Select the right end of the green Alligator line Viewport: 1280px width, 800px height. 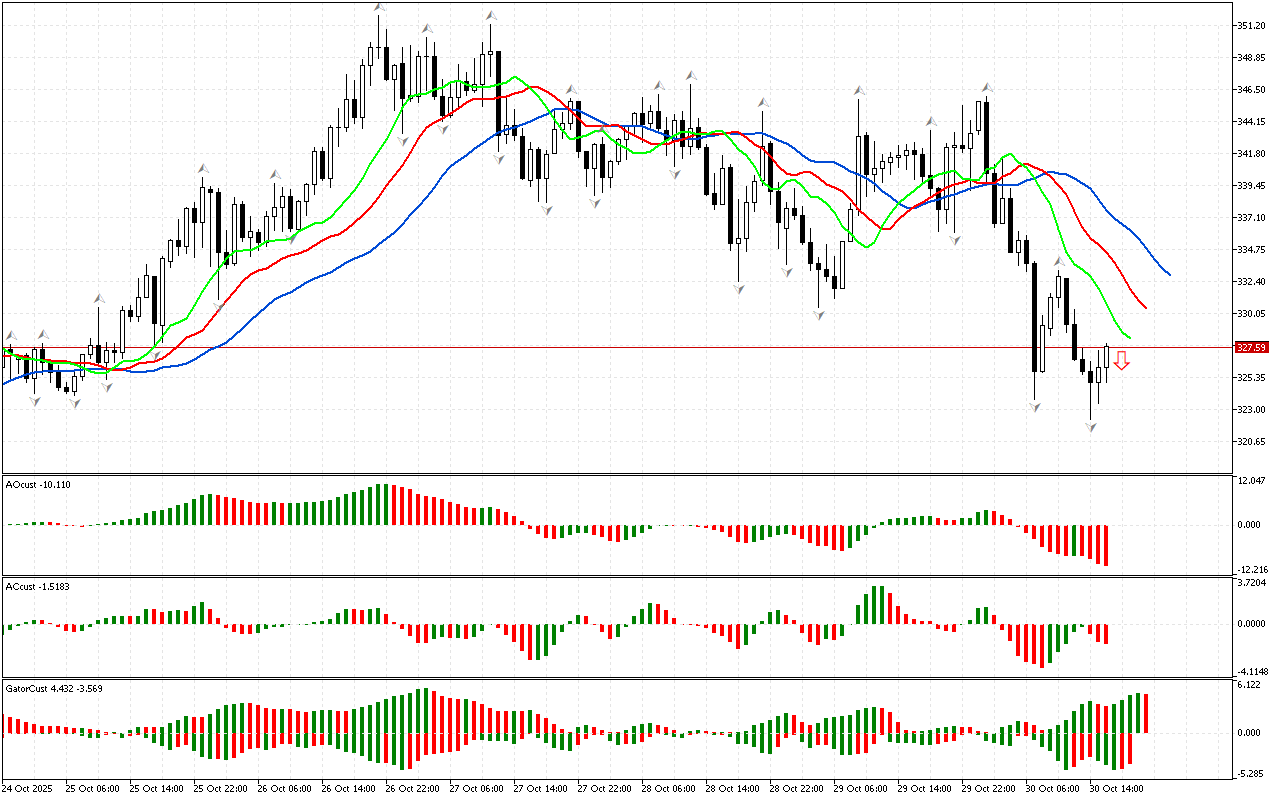pyautogui.click(x=1130, y=338)
